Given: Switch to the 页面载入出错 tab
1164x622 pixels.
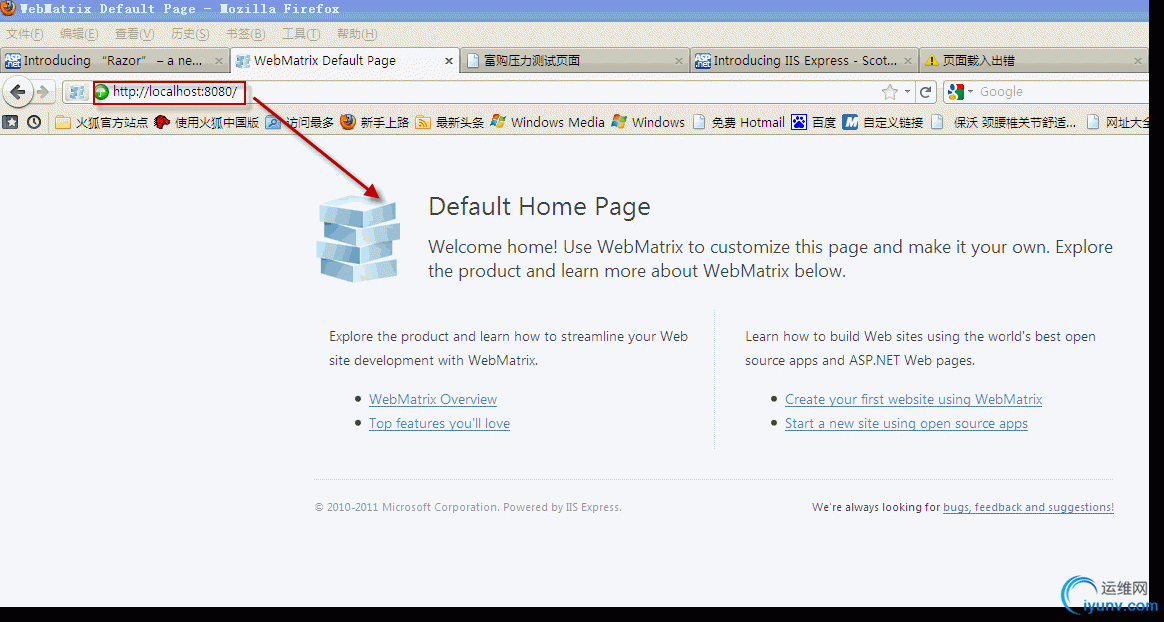Looking at the screenshot, I should [1034, 61].
